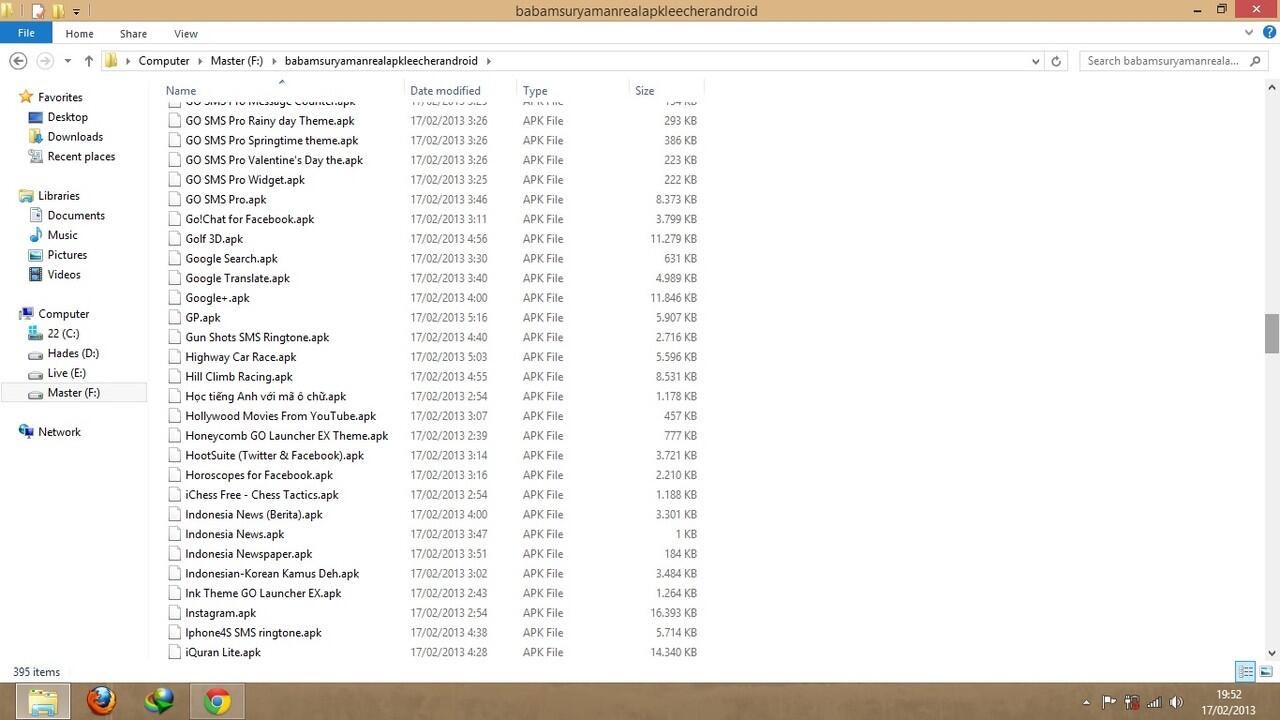Select Favorites in the navigation pane
The image size is (1280, 720).
pos(60,97)
